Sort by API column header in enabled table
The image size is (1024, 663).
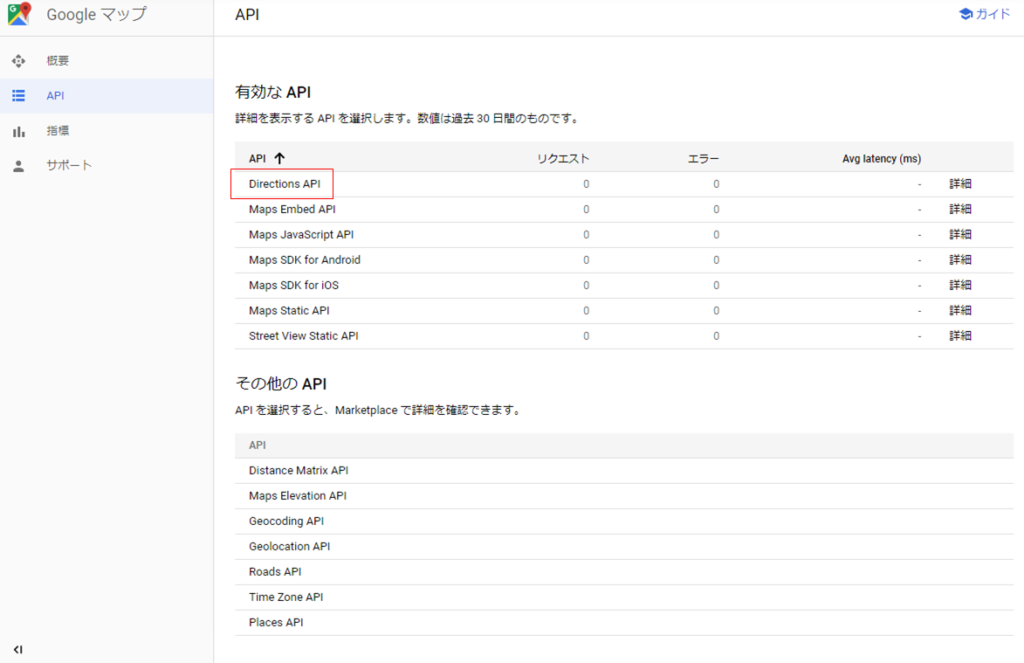click(x=257, y=158)
